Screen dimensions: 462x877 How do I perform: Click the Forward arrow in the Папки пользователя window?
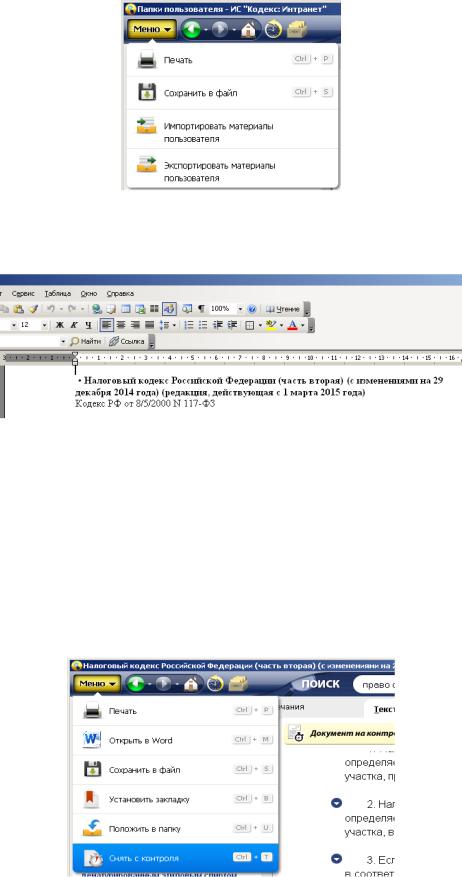[220, 29]
